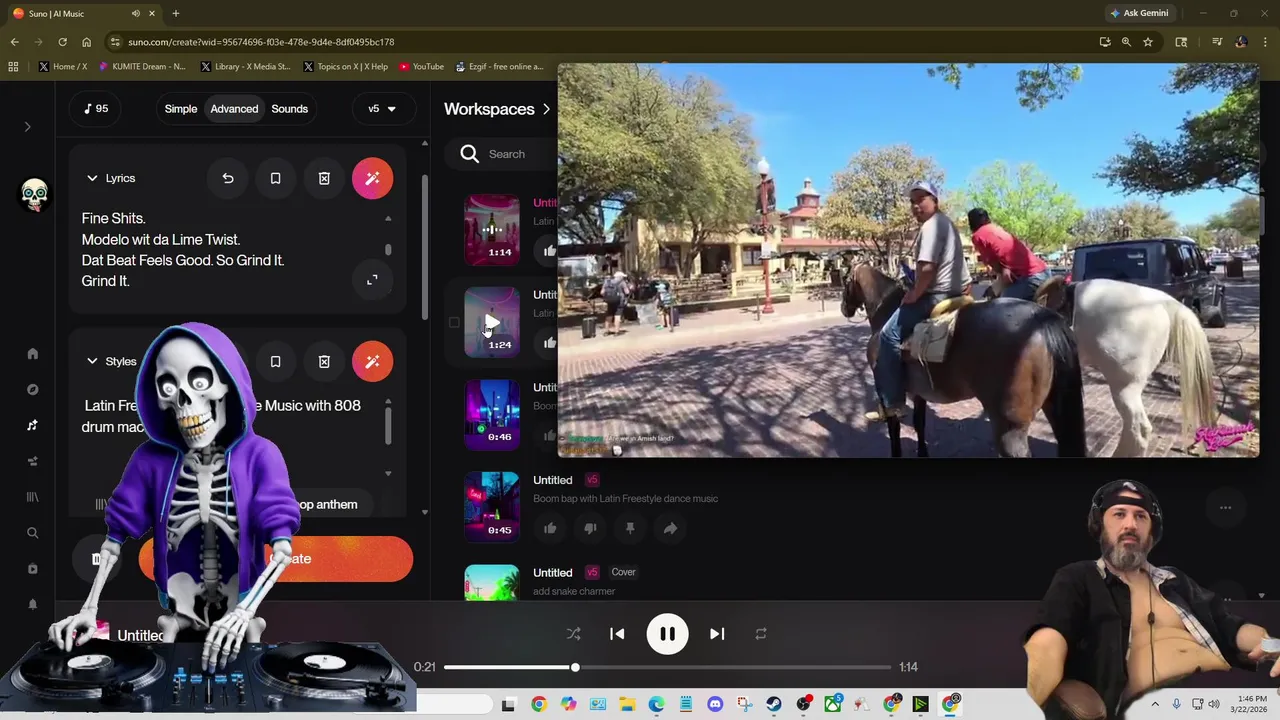
Task: Open more options for Boom bap song
Action: [1225, 508]
